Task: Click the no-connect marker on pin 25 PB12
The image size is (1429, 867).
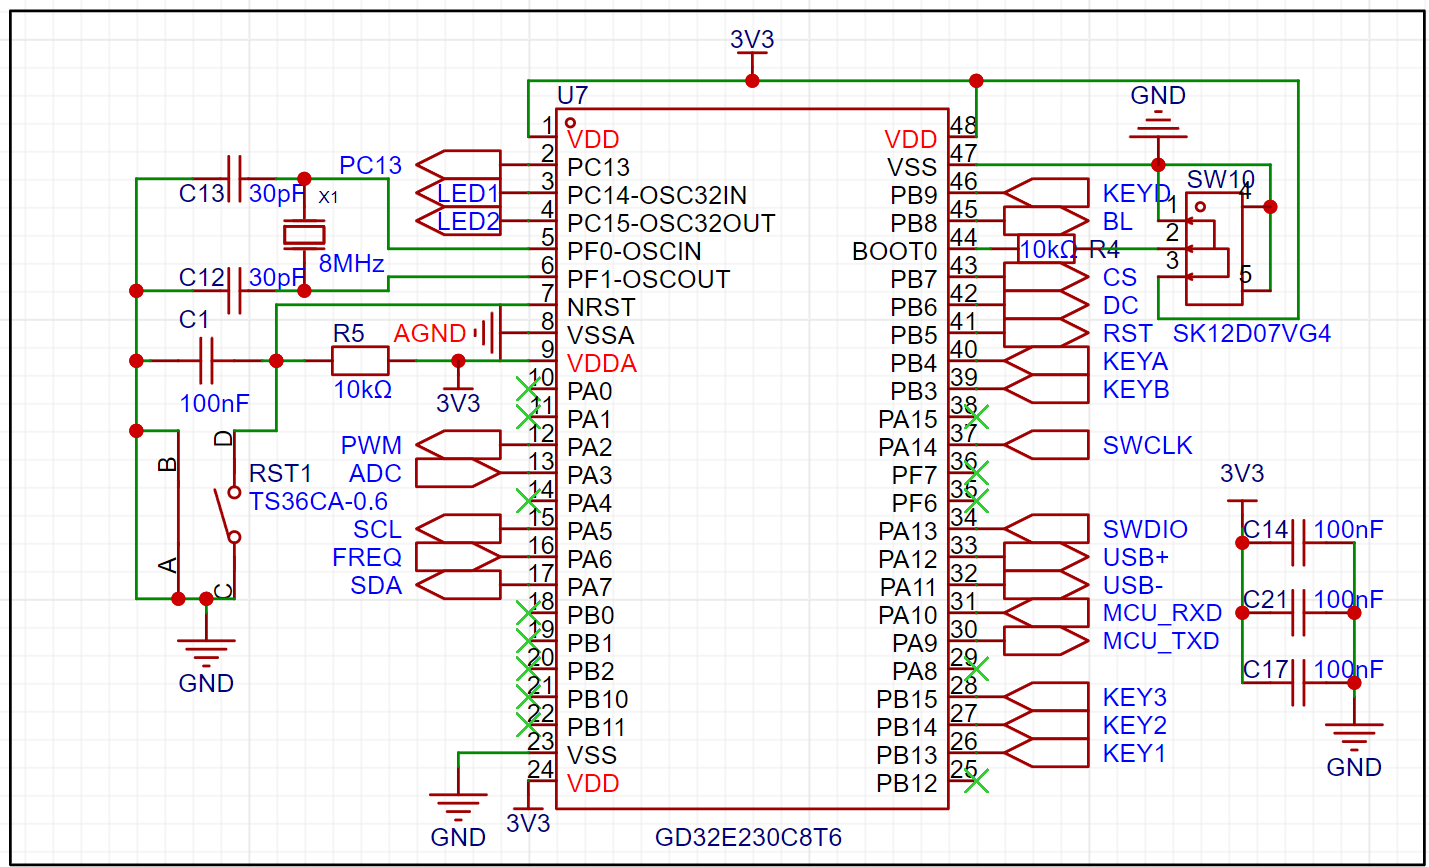Action: [x=976, y=780]
